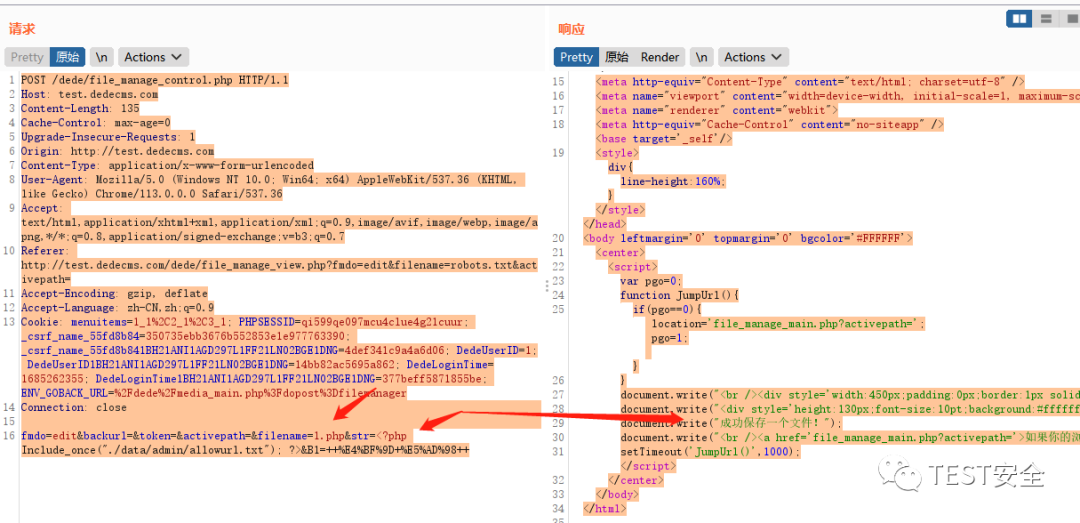Click the closing </head> tag line
This screenshot has height=523, width=1080.
(605, 224)
